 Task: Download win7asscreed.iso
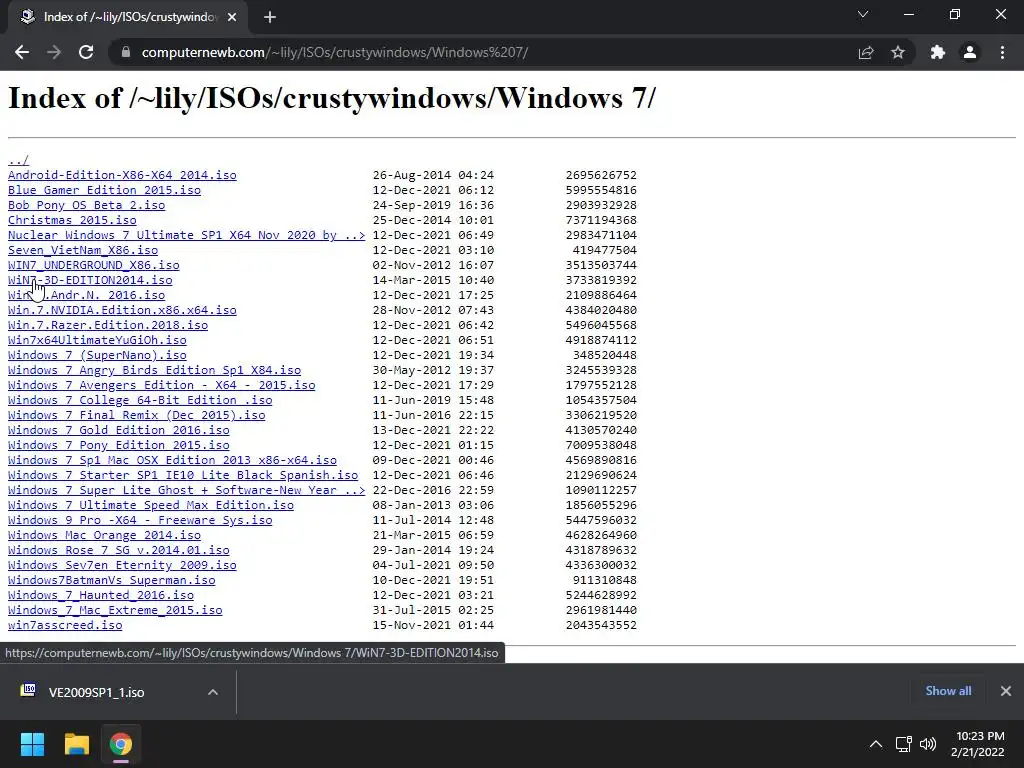(65, 626)
